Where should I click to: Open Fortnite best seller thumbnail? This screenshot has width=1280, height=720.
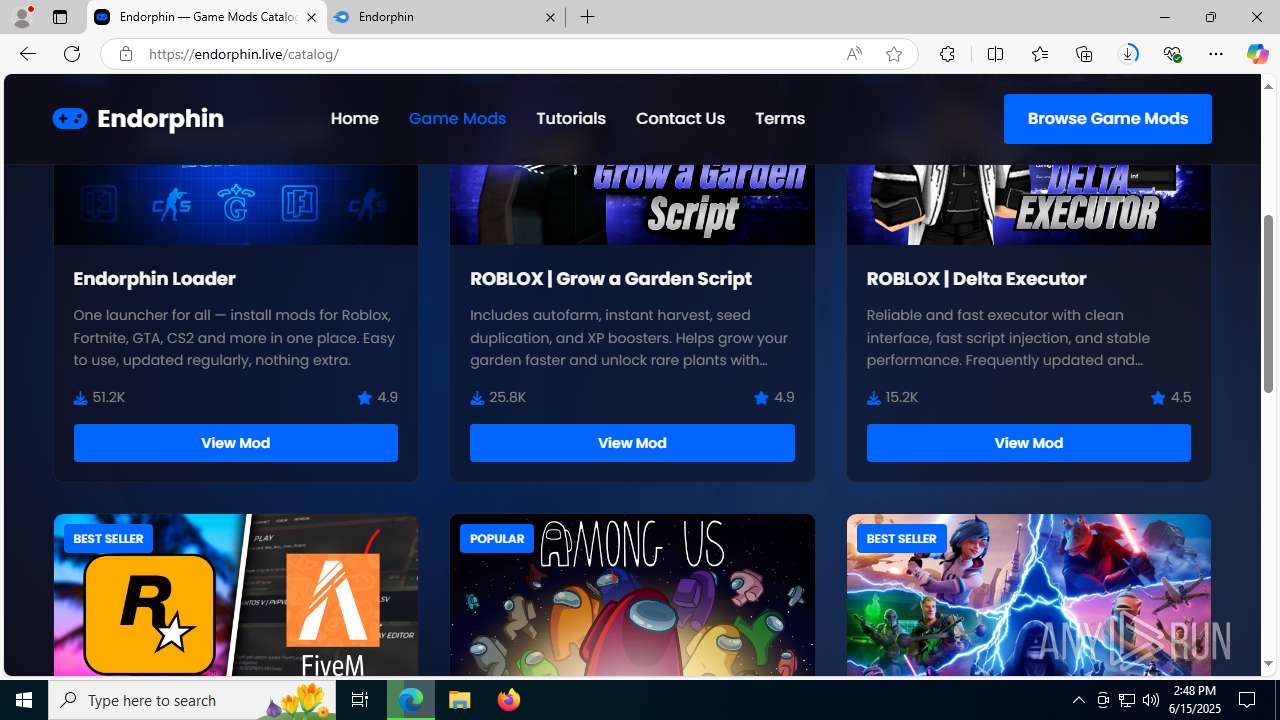[1028, 595]
